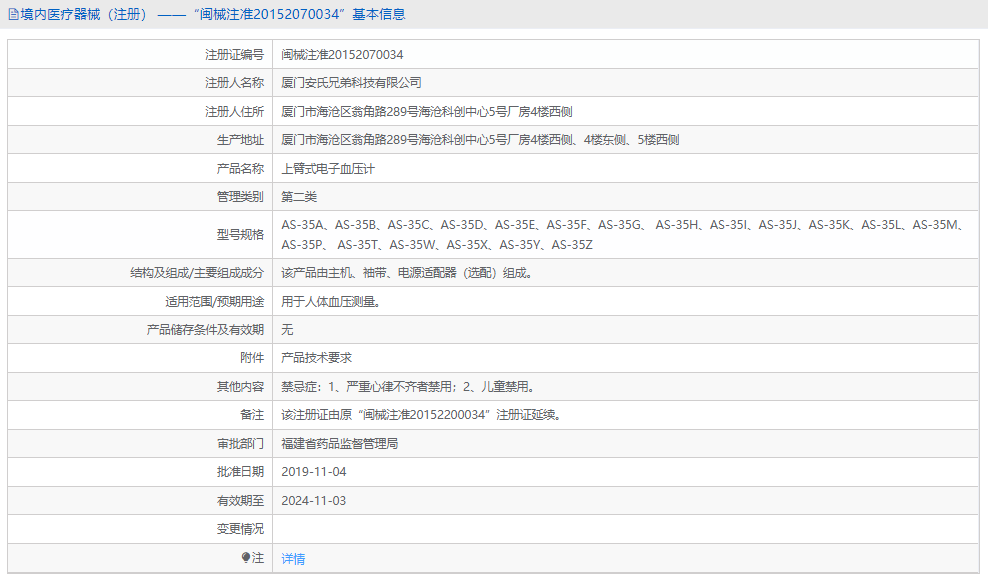Screen dimensions: 988x579
Task: Click expiry date 2024-11-03
Action: (314, 500)
